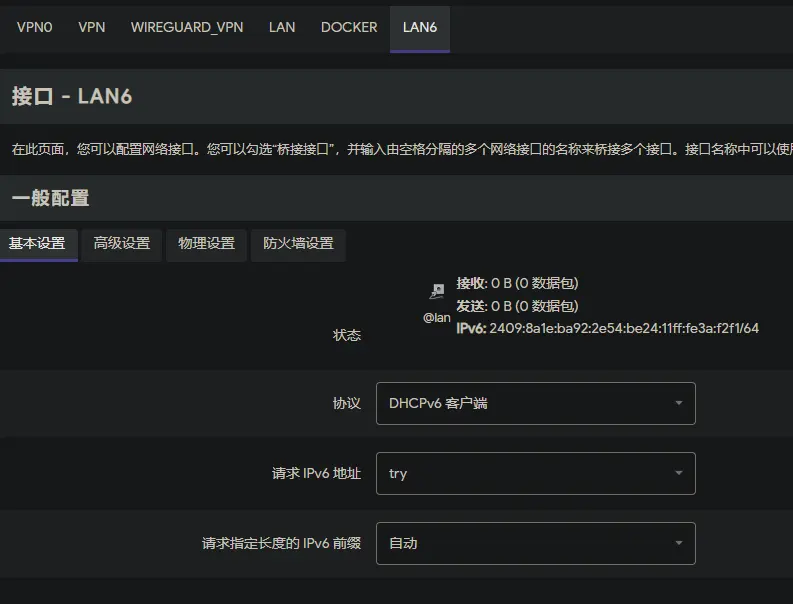Image resolution: width=793 pixels, height=604 pixels.
Task: Click the 一般配置 section header
Action: 51,198
